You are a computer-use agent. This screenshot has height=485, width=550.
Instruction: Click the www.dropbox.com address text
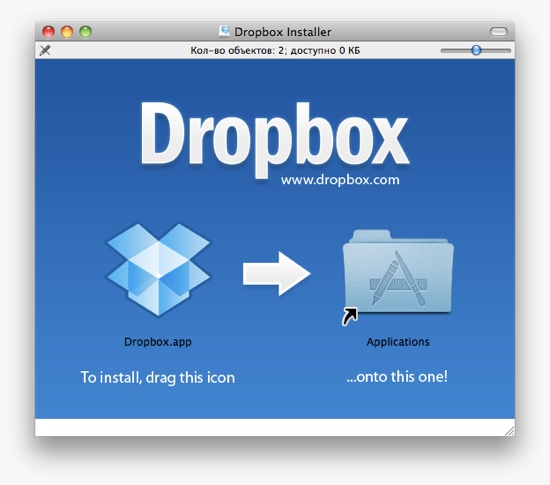(x=340, y=180)
